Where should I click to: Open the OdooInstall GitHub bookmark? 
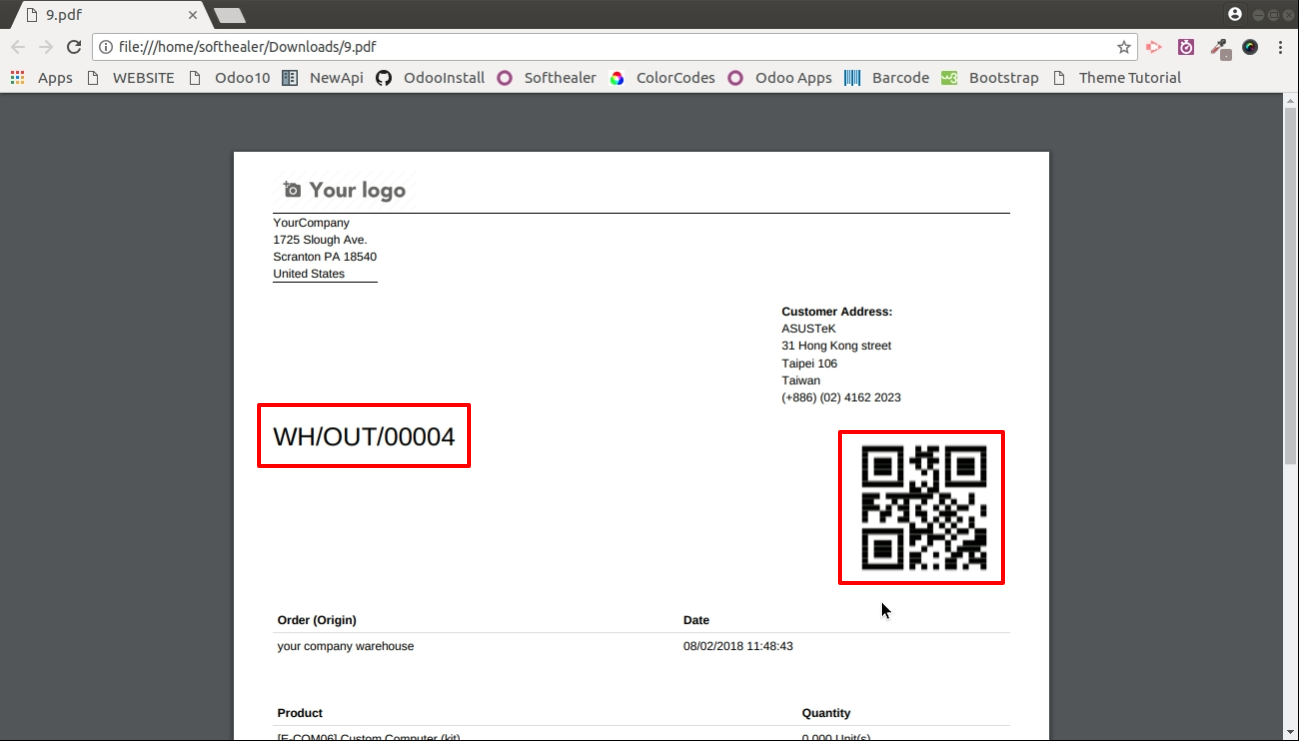click(430, 78)
